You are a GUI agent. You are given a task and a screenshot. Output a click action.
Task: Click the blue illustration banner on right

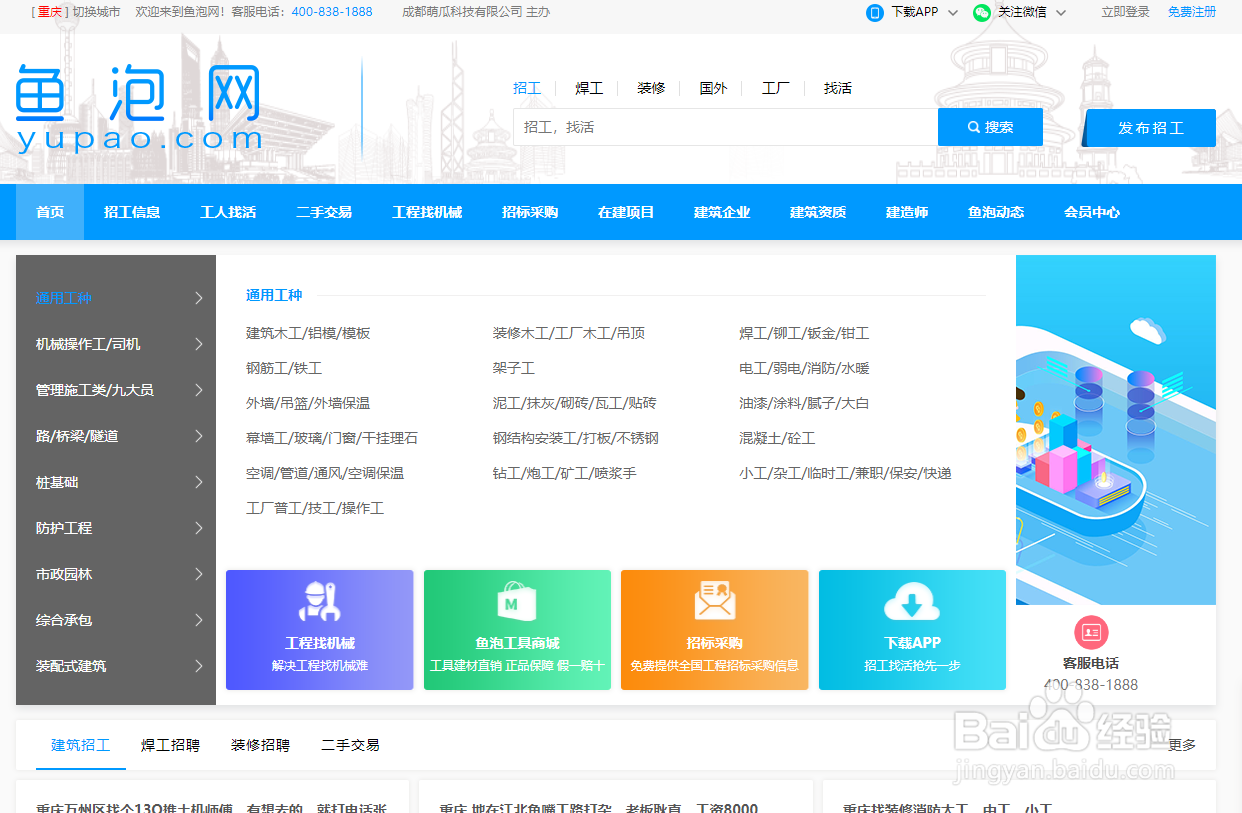[1116, 430]
